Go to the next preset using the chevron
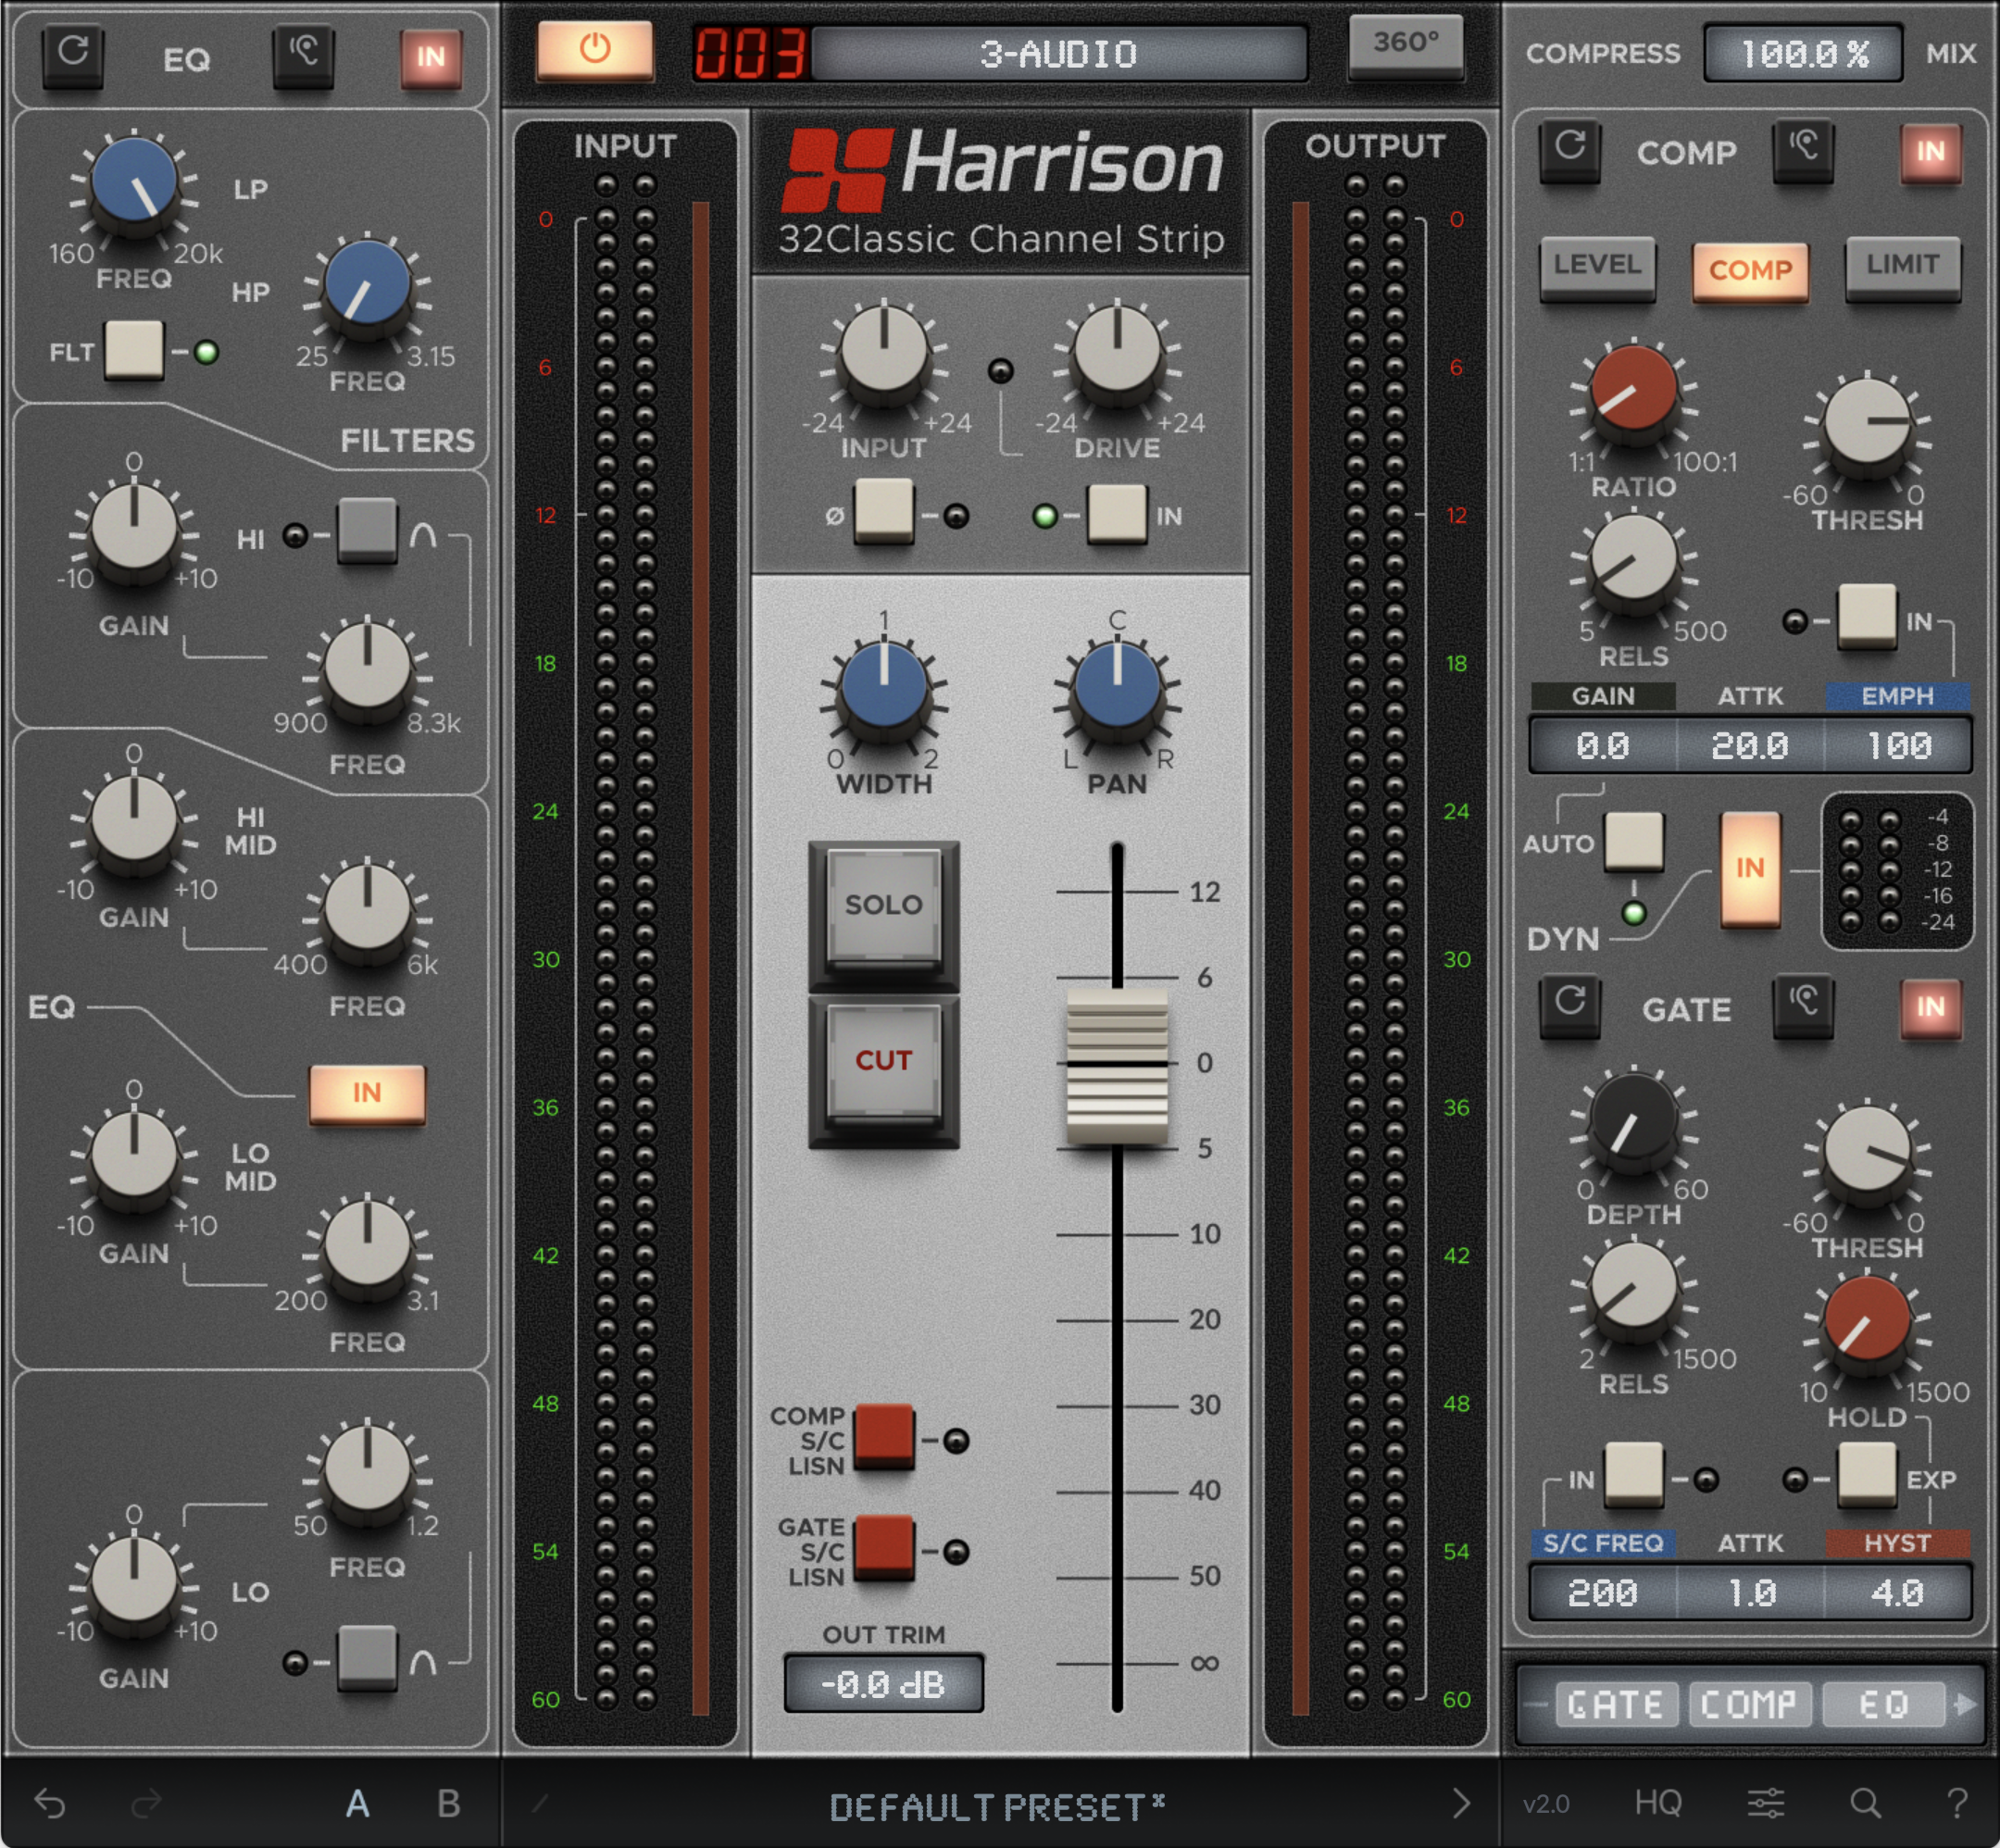 click(x=1461, y=1803)
